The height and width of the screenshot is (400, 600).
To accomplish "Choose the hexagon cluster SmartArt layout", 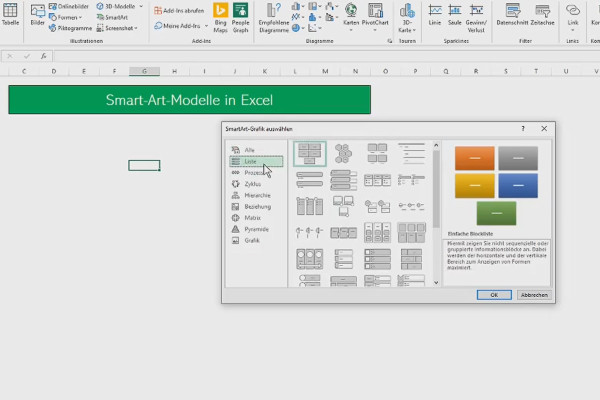I will (x=343, y=153).
